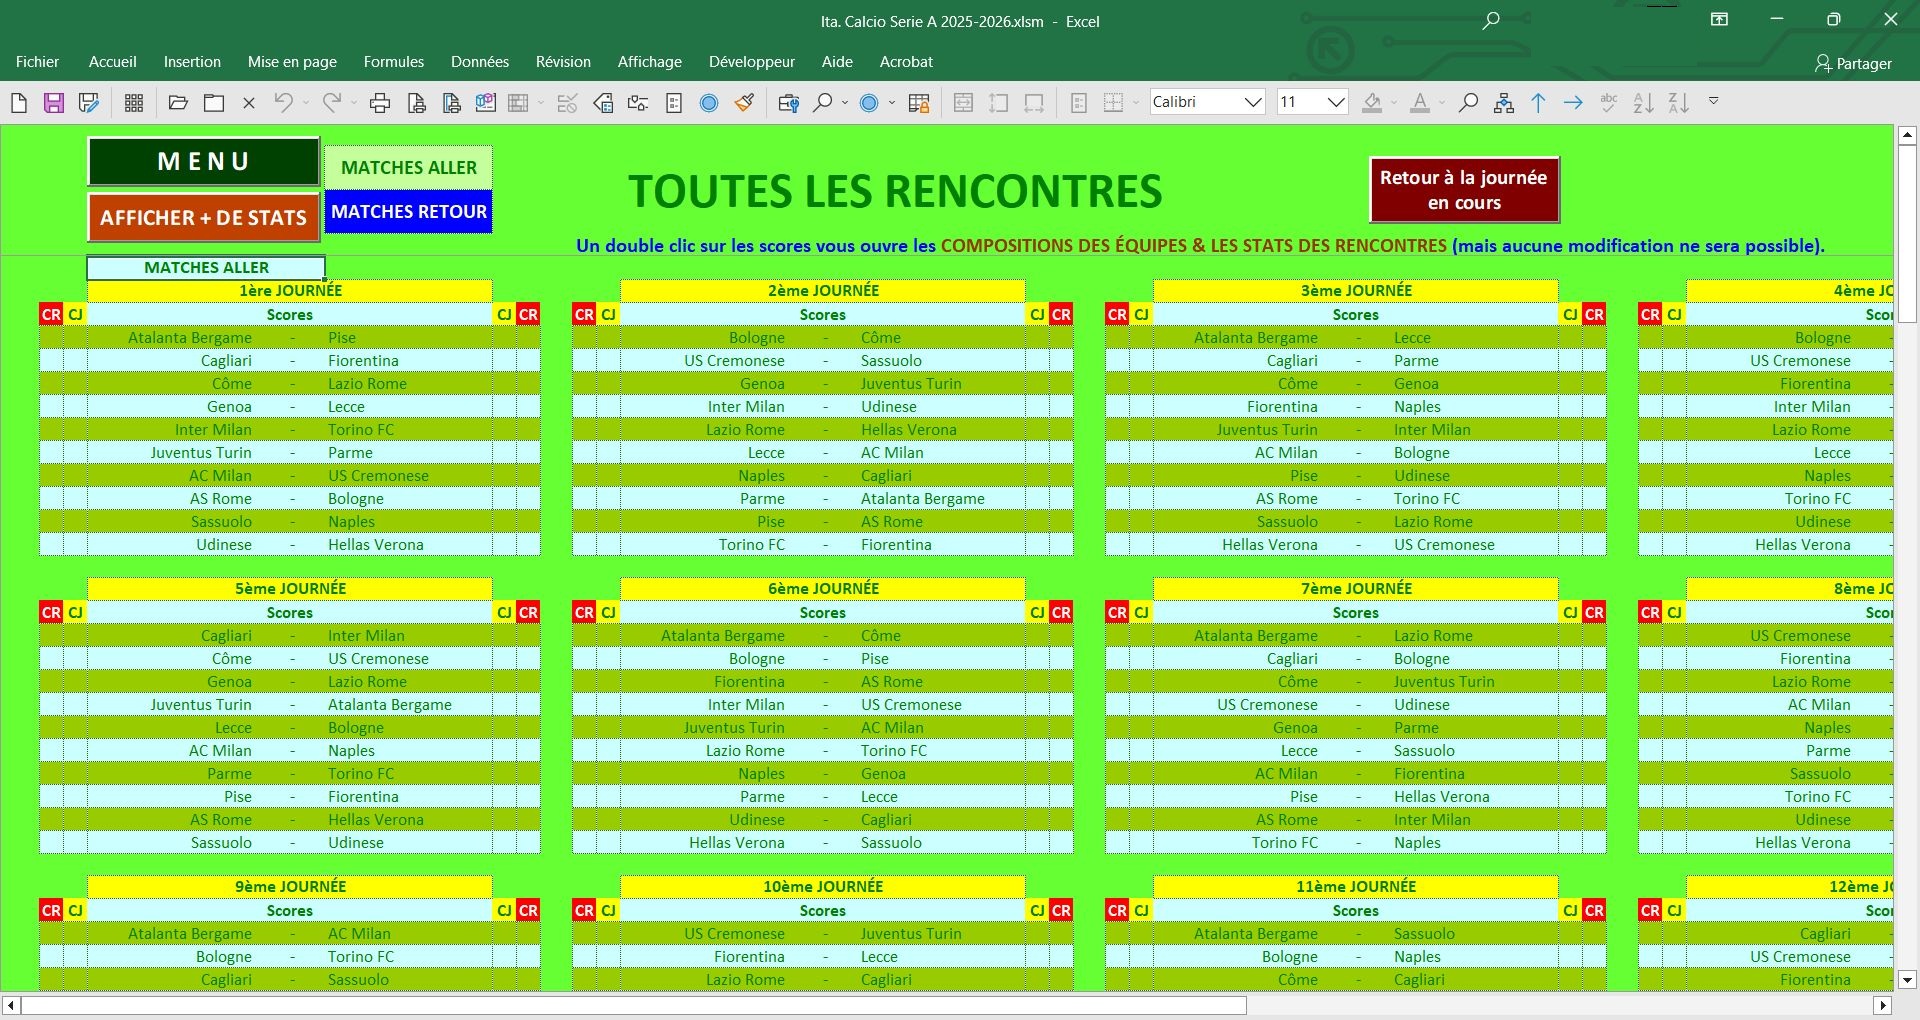Click the Redo arrow icon
Screen dimensions: 1920x1020
coord(332,102)
